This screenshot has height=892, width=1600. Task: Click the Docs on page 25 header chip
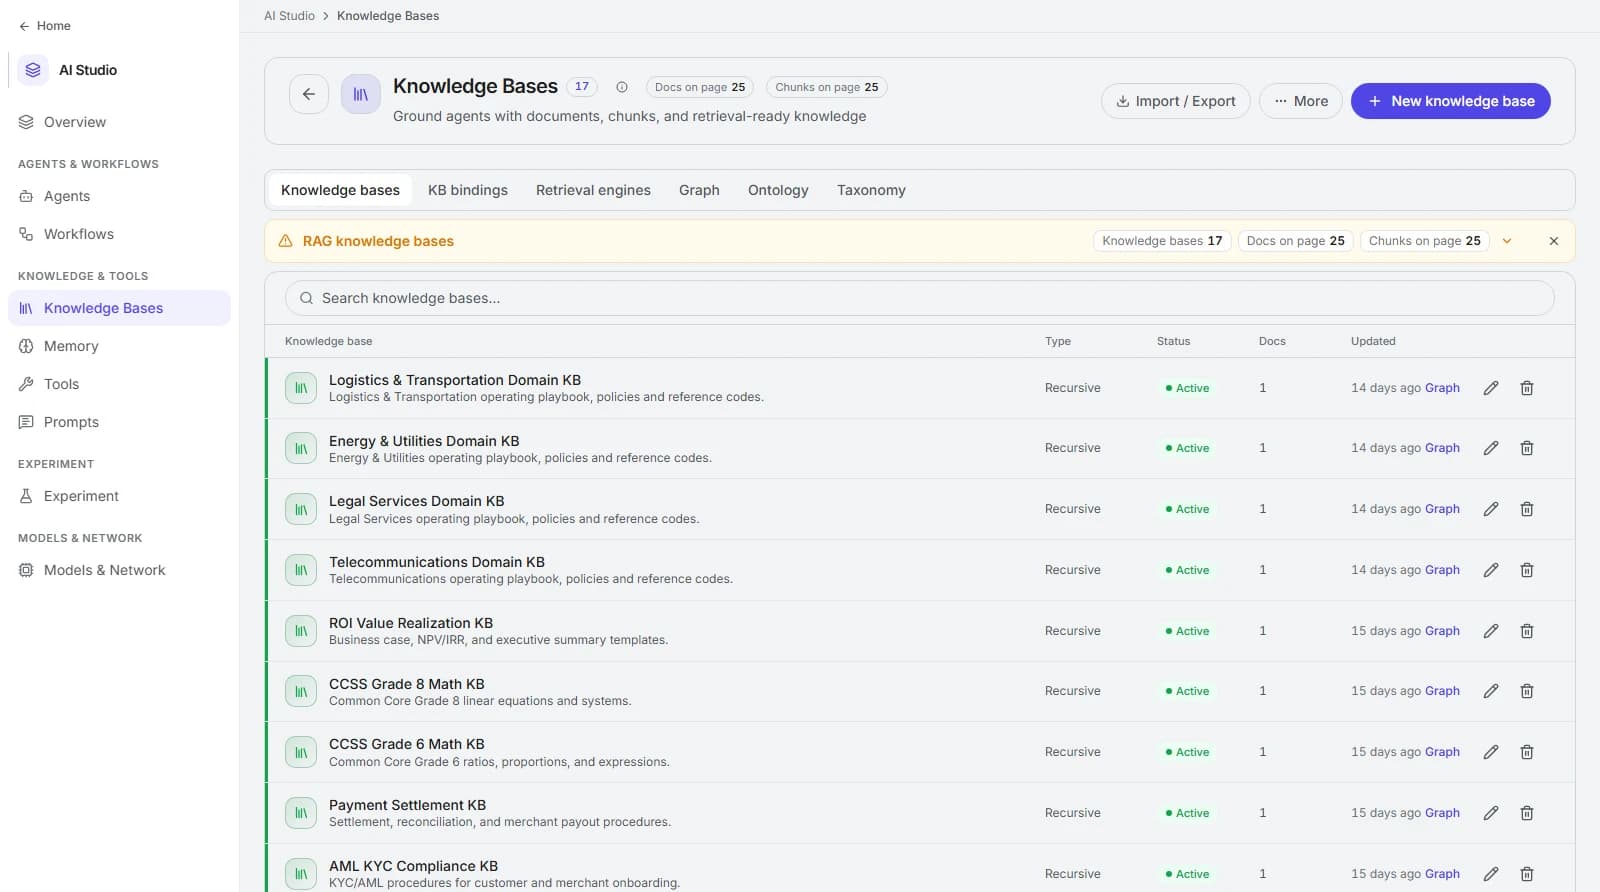[700, 87]
